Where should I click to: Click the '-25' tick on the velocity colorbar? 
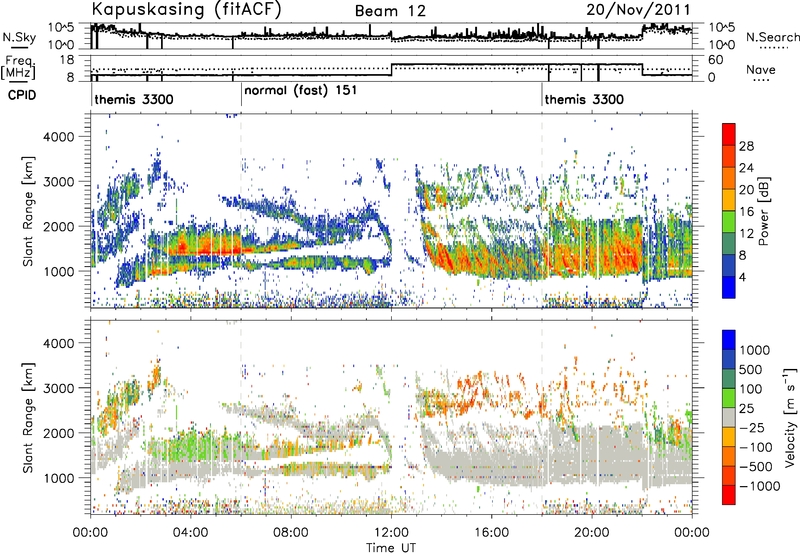[x=755, y=427]
